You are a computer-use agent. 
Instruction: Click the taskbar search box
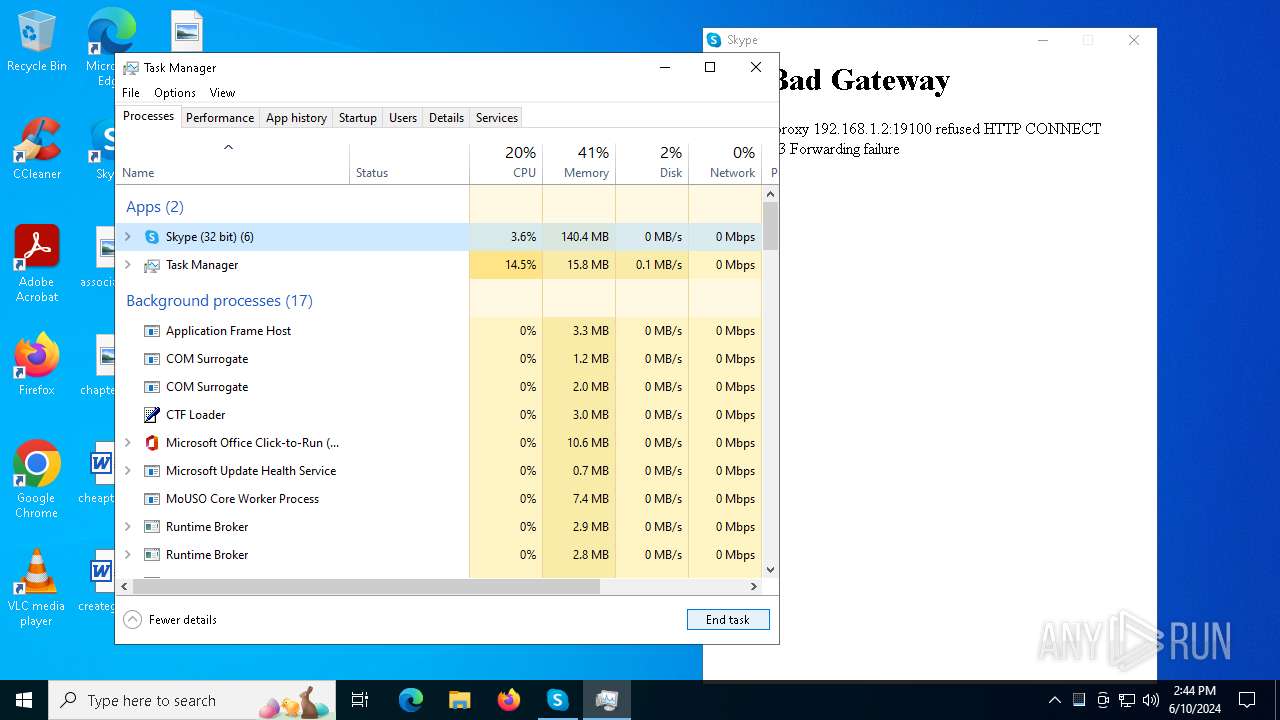pos(192,700)
